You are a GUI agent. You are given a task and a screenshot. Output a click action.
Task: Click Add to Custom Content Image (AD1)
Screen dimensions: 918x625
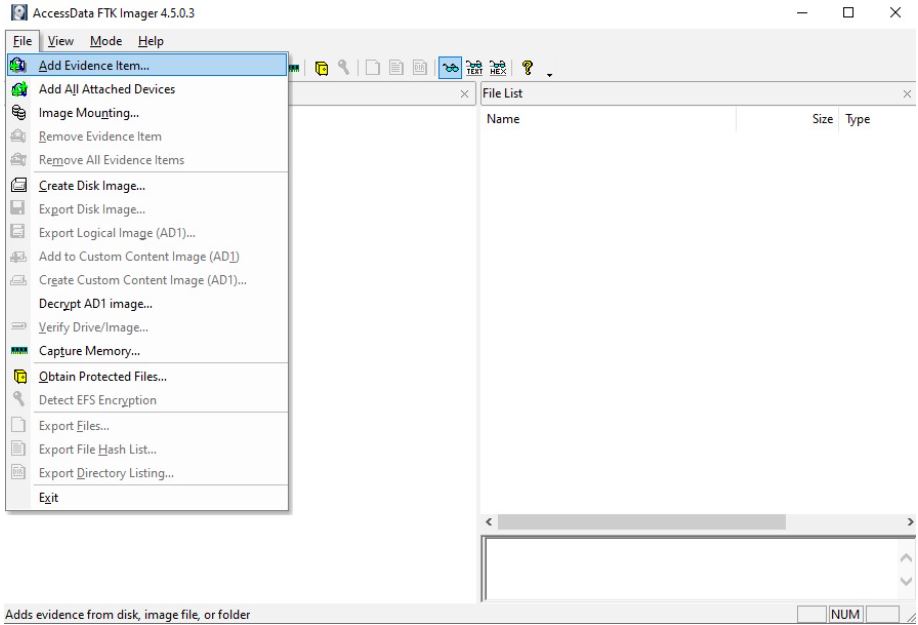point(147,256)
